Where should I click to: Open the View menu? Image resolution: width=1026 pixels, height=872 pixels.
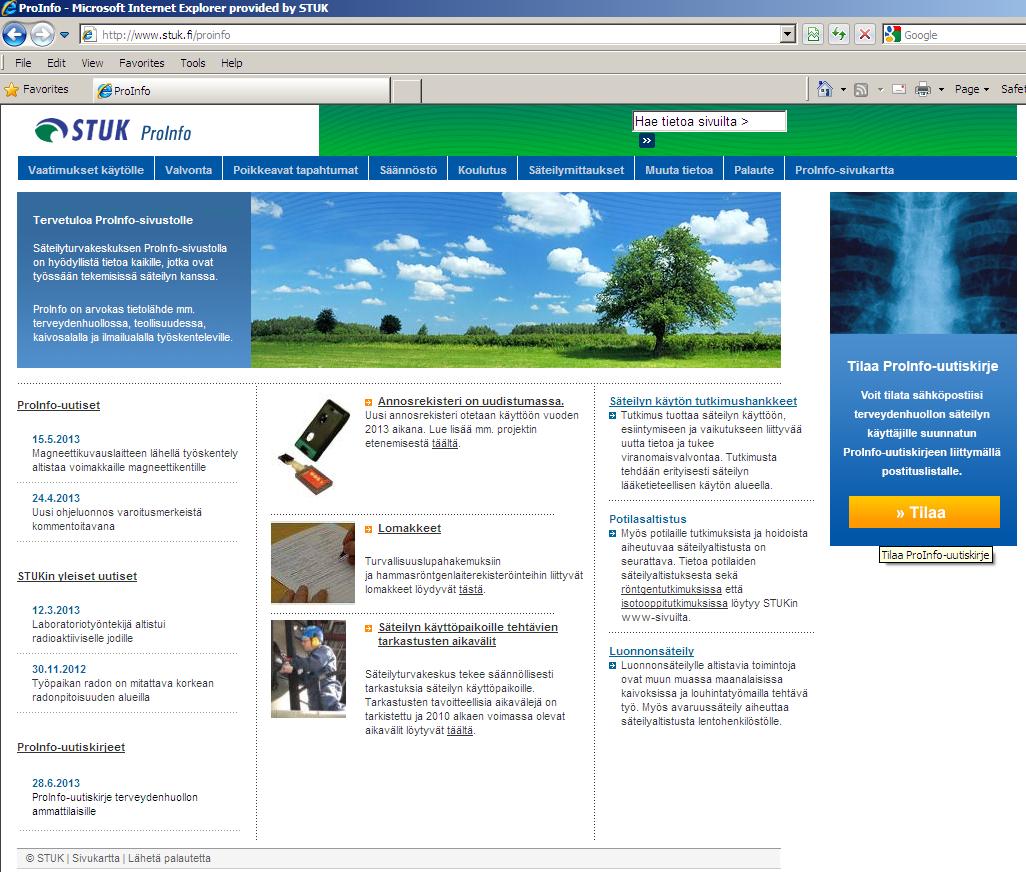point(92,63)
